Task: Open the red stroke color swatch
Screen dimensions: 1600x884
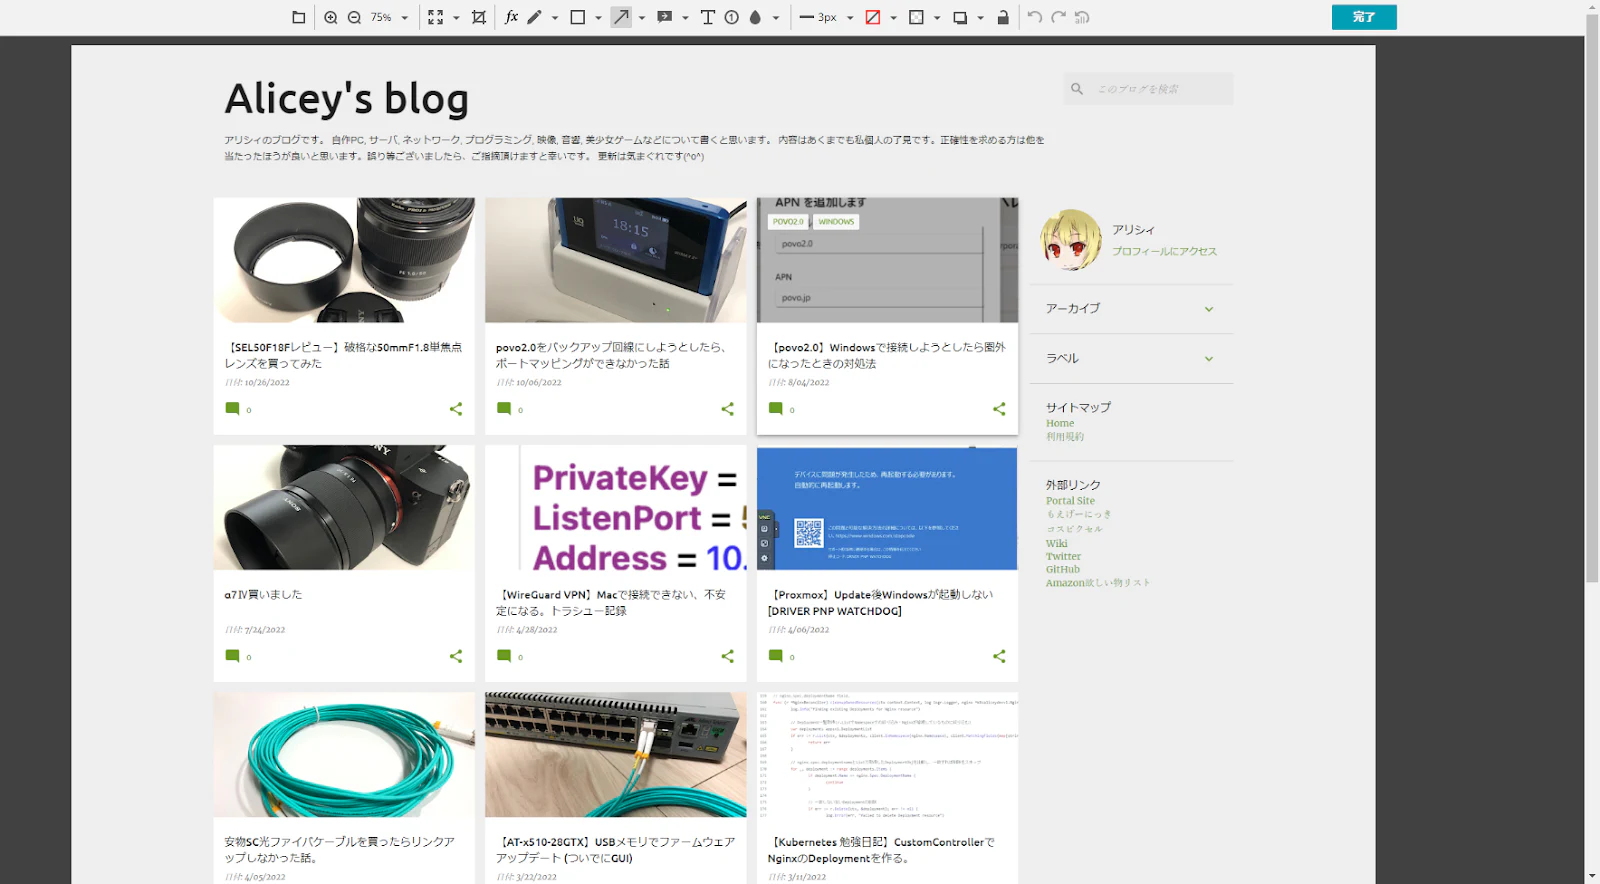Action: click(x=873, y=17)
